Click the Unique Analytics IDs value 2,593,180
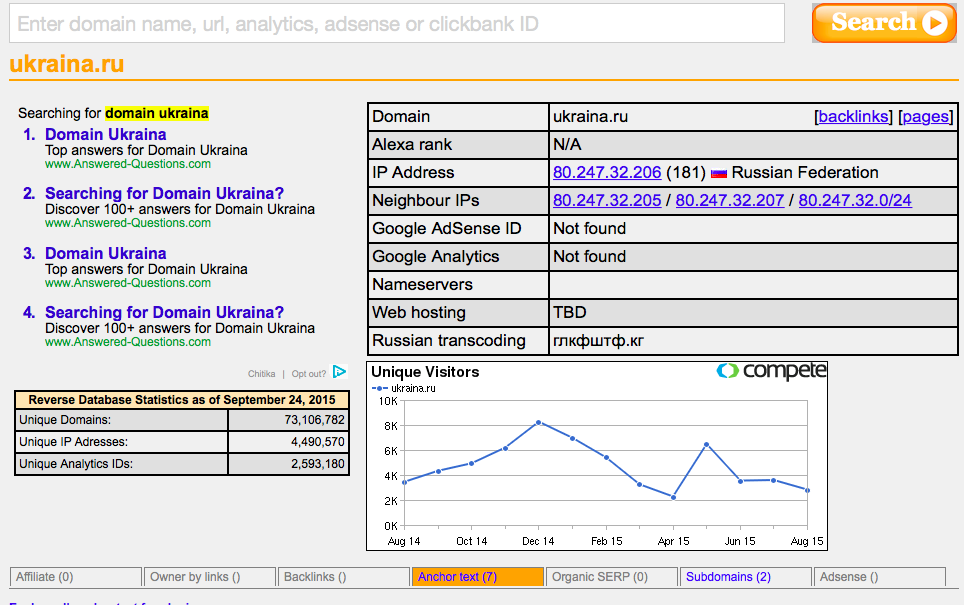The image size is (964, 605). (317, 464)
